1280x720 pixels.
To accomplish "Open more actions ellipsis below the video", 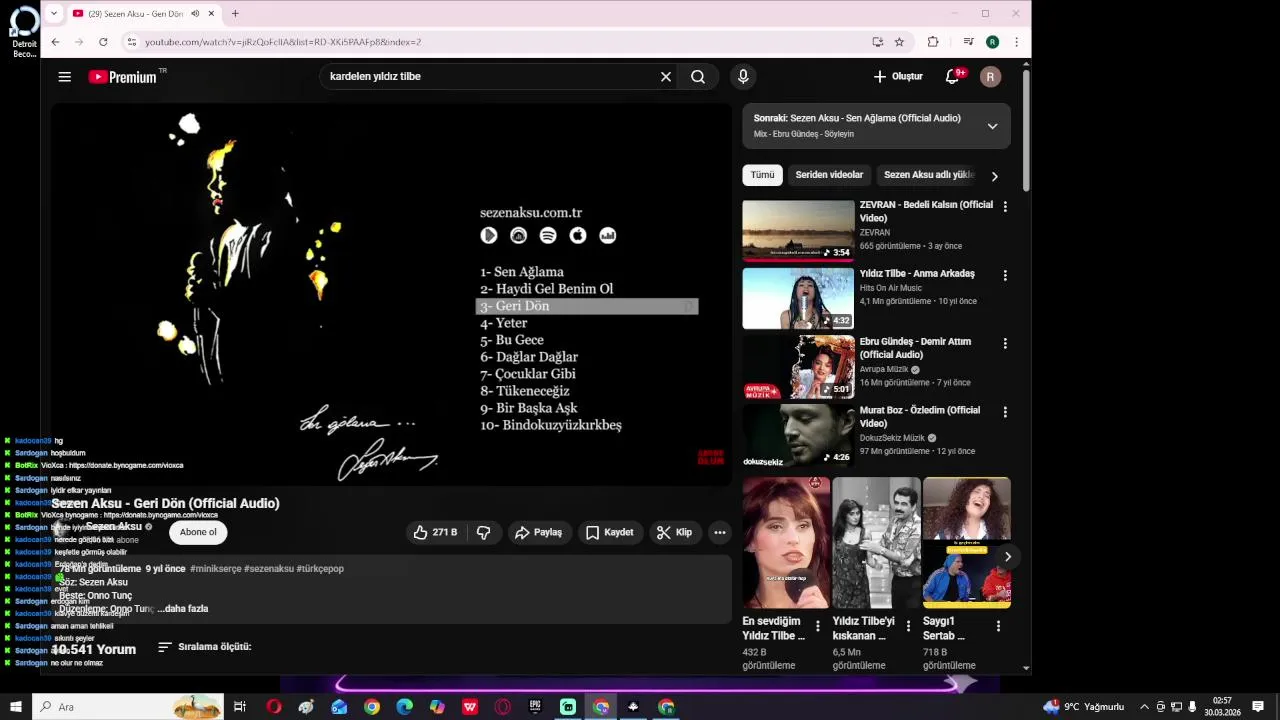I will [x=720, y=532].
